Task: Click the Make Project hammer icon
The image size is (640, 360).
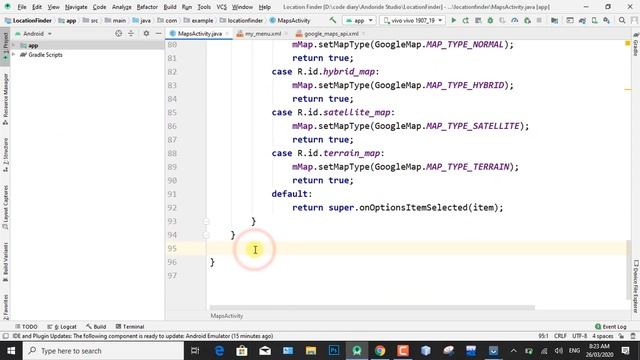Action: point(333,20)
